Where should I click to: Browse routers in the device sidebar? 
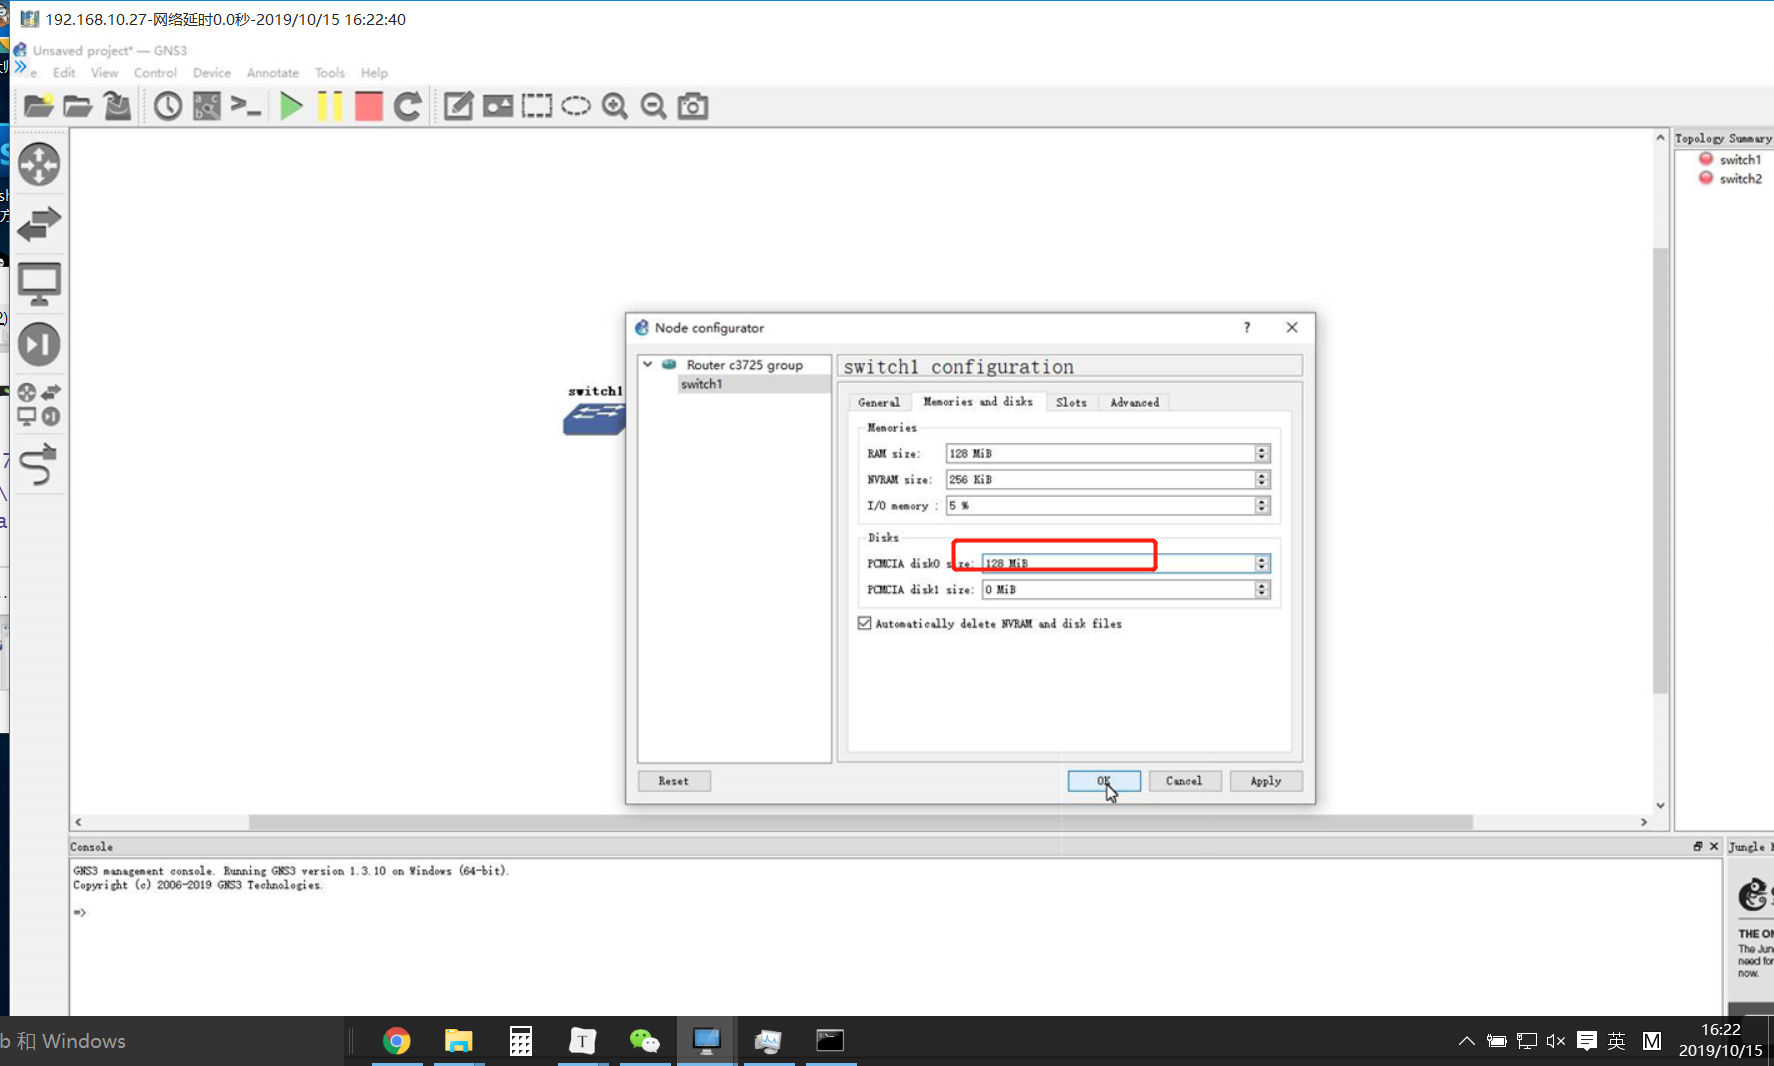click(39, 165)
